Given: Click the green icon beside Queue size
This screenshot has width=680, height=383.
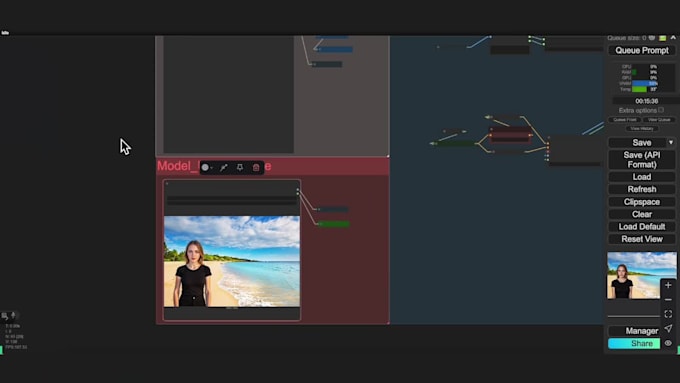Looking at the screenshot, I should [x=662, y=38].
